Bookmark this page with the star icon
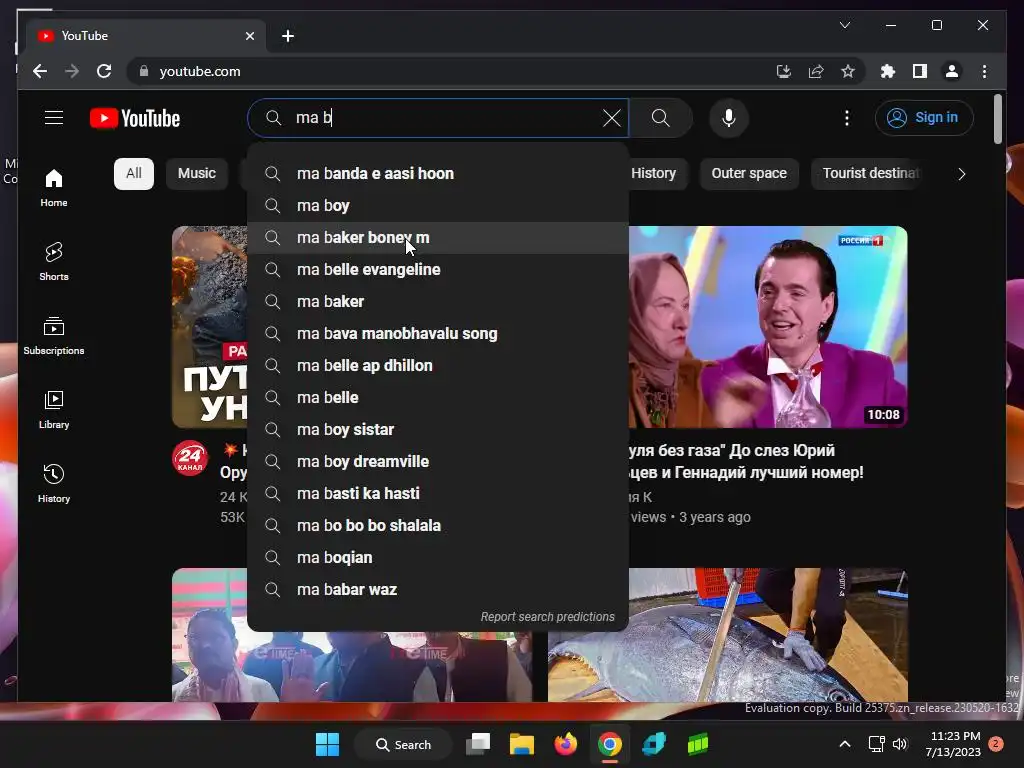The width and height of the screenshot is (1024, 768). [x=848, y=71]
